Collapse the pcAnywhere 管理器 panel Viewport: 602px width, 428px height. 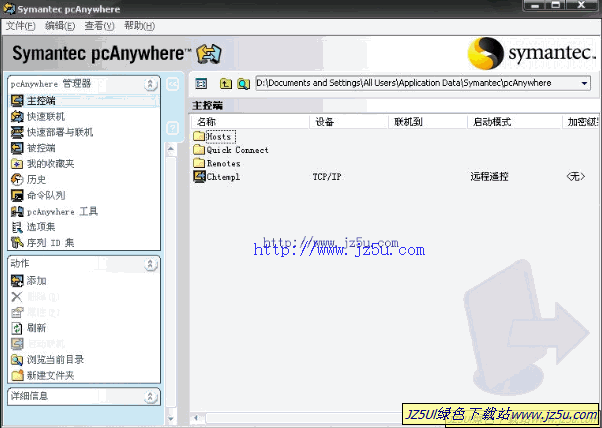point(150,84)
